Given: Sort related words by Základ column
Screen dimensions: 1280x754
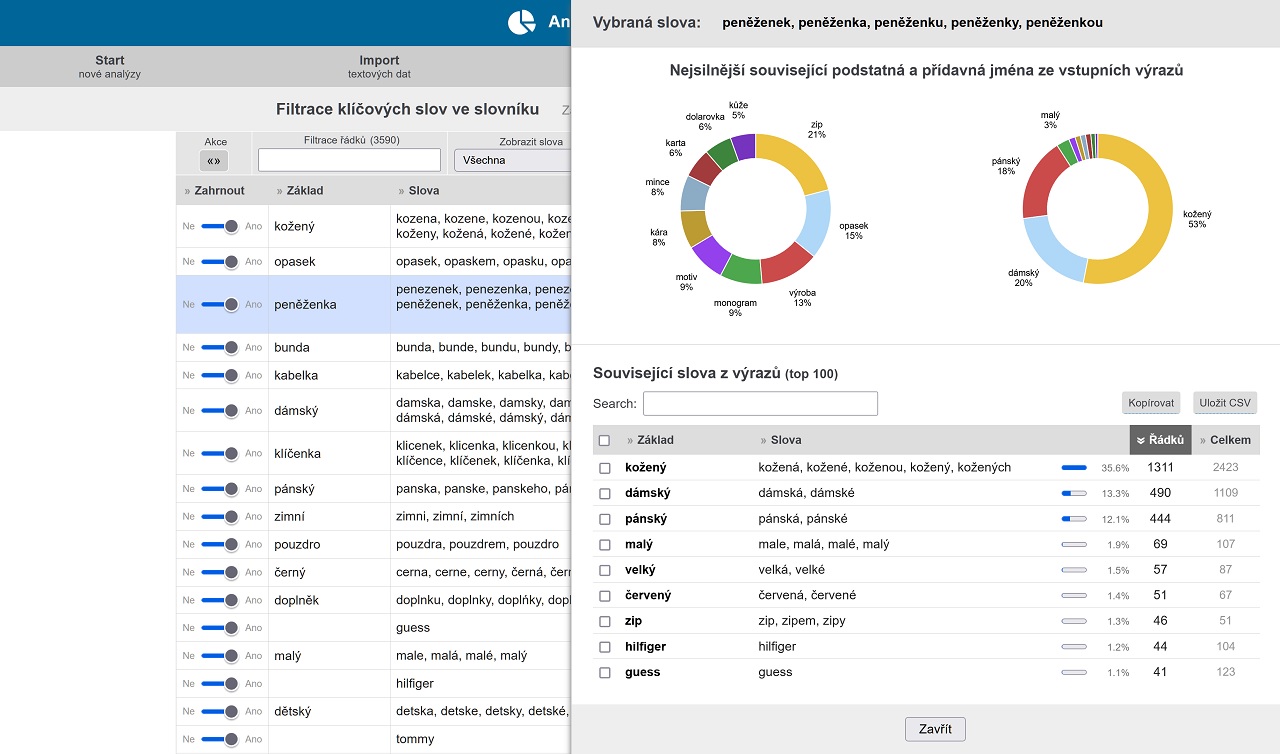Looking at the screenshot, I should [x=650, y=440].
